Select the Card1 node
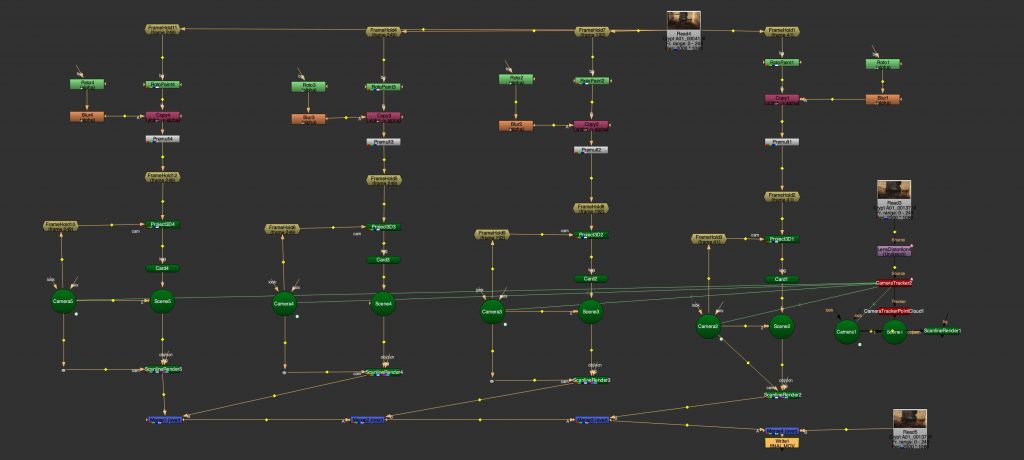1024x460 pixels. coord(782,279)
